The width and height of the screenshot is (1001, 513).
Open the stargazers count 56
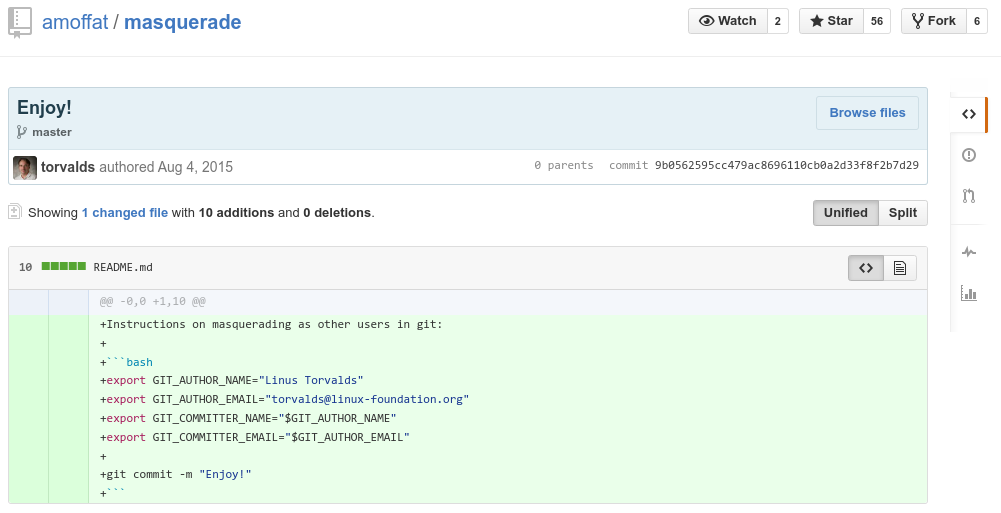pos(877,21)
